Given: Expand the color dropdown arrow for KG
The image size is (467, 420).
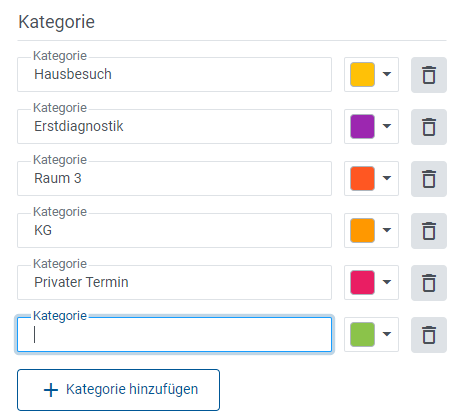Looking at the screenshot, I should (387, 230).
